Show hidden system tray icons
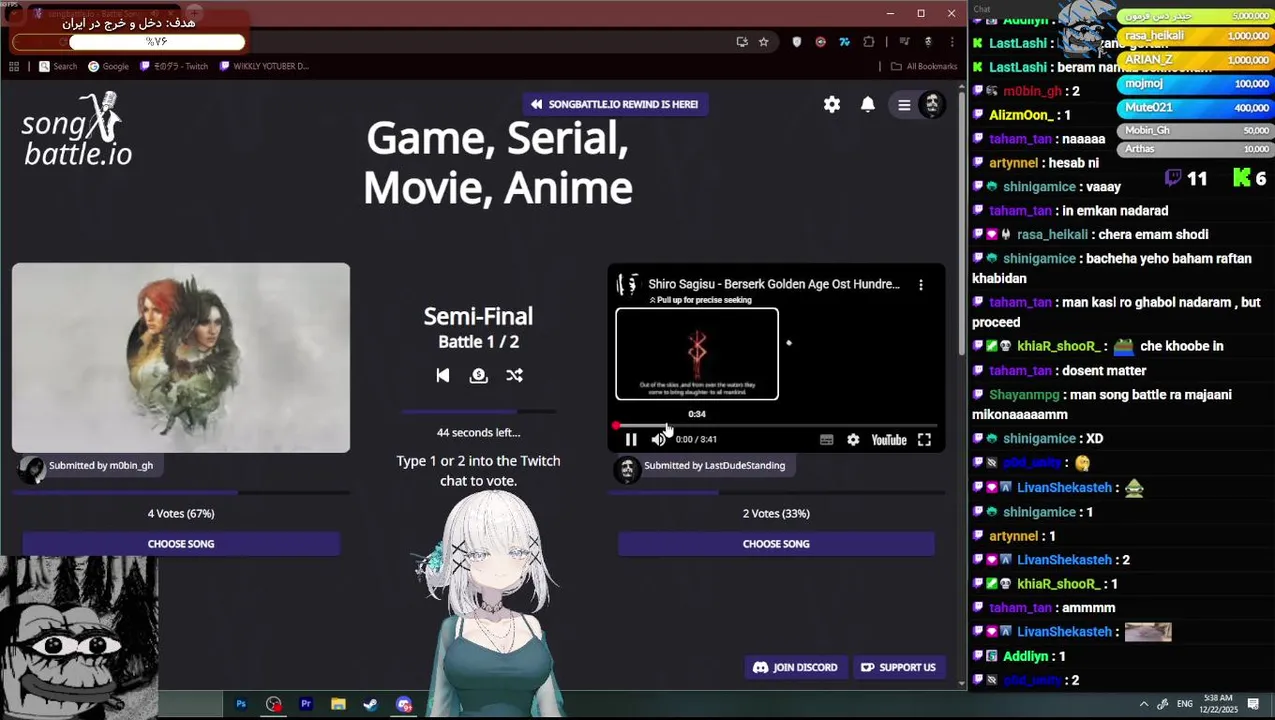The image size is (1275, 720). [1144, 704]
